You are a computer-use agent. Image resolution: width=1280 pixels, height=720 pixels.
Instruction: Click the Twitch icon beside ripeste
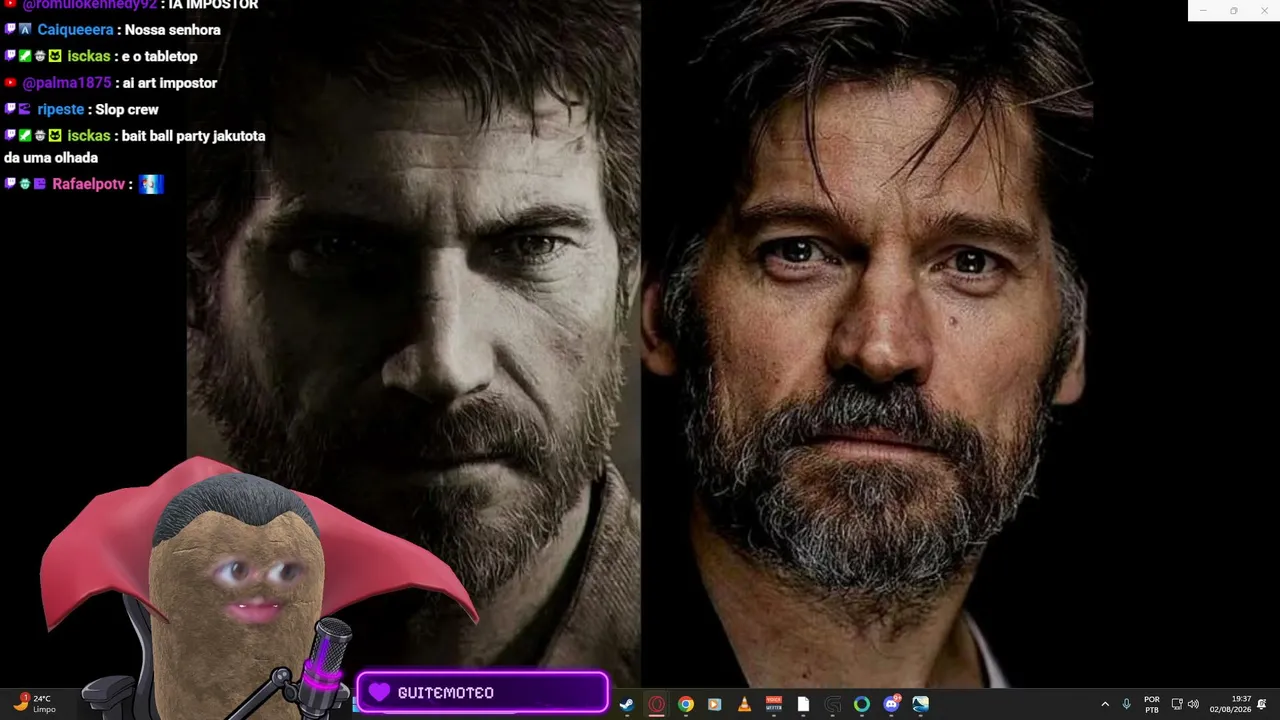point(11,109)
